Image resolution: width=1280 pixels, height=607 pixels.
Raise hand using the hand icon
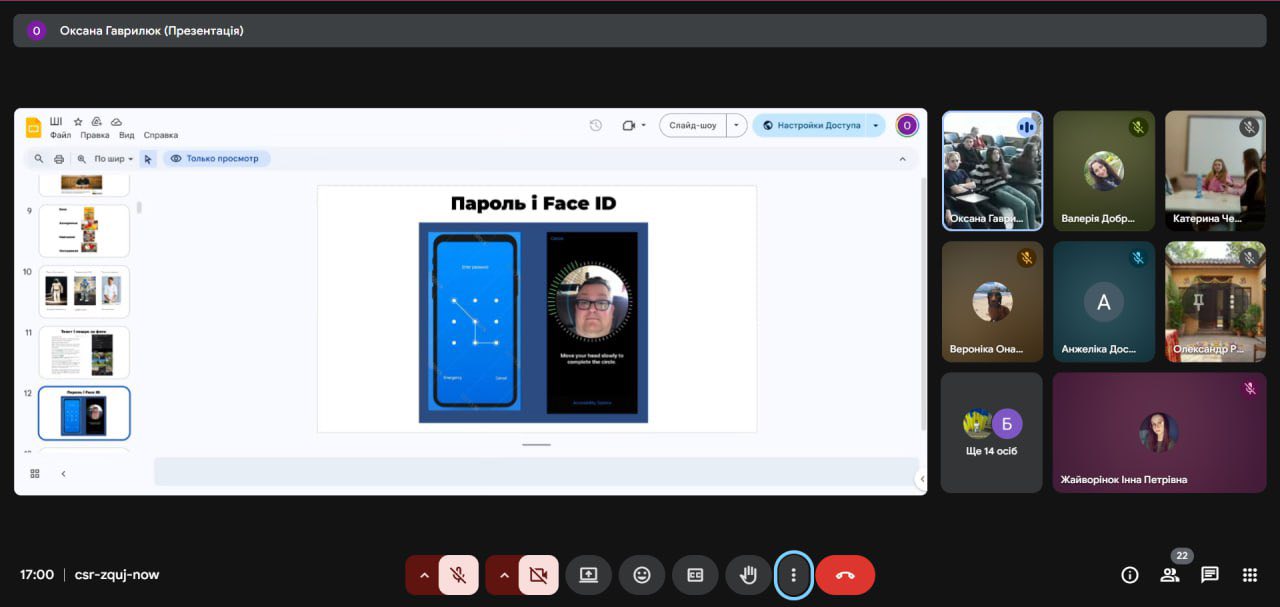[748, 575]
